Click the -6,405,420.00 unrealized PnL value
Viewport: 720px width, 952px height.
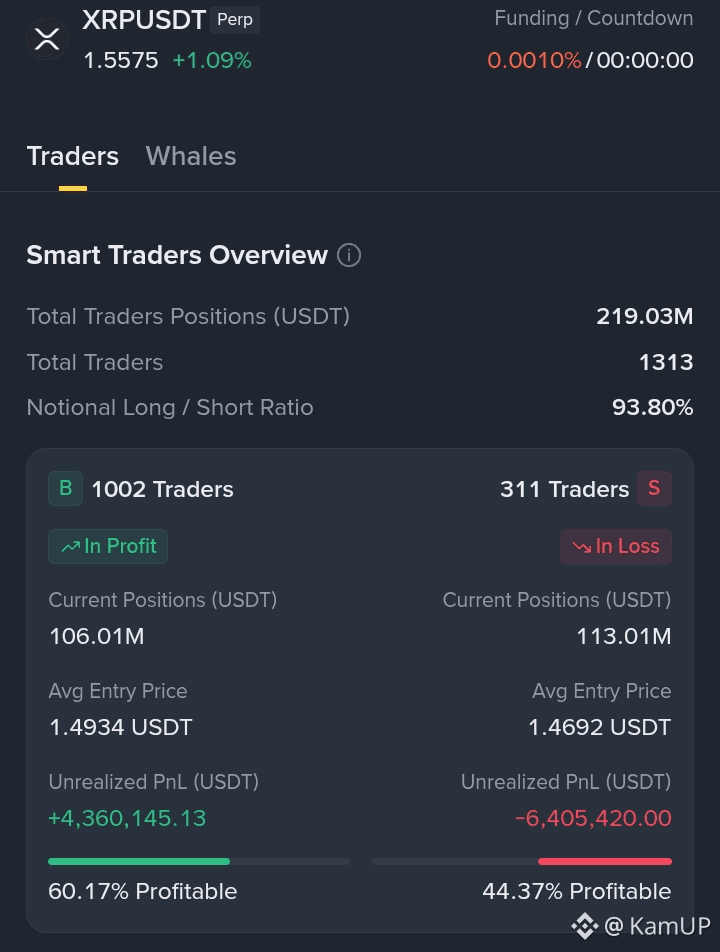tap(593, 818)
